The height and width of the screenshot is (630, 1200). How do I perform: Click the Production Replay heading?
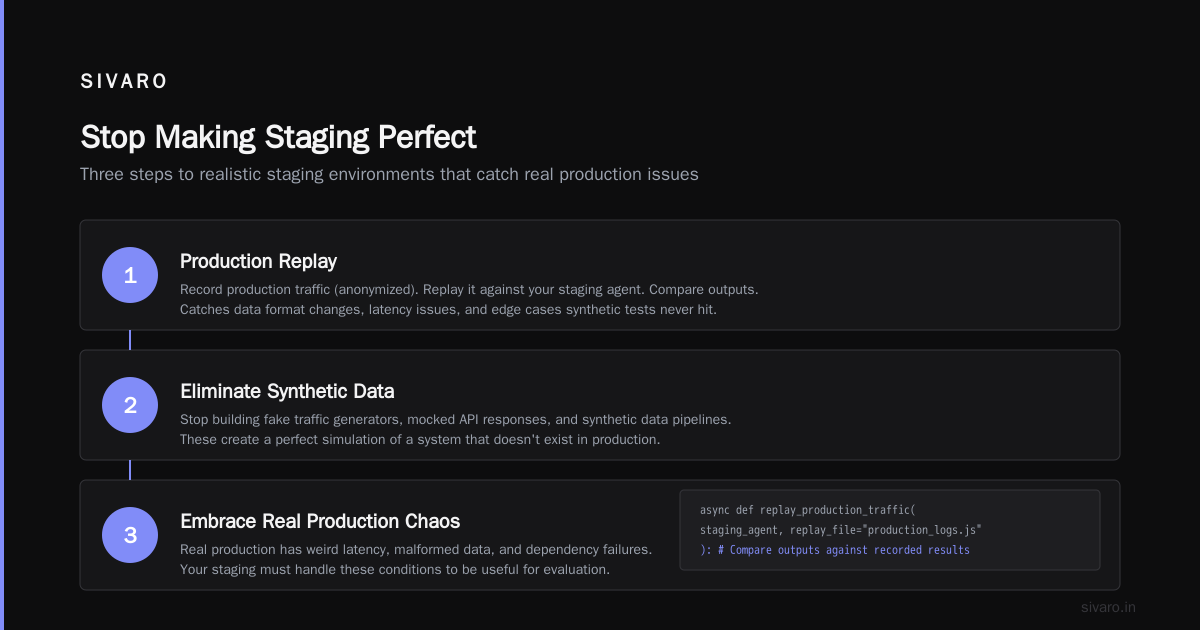tap(258, 261)
